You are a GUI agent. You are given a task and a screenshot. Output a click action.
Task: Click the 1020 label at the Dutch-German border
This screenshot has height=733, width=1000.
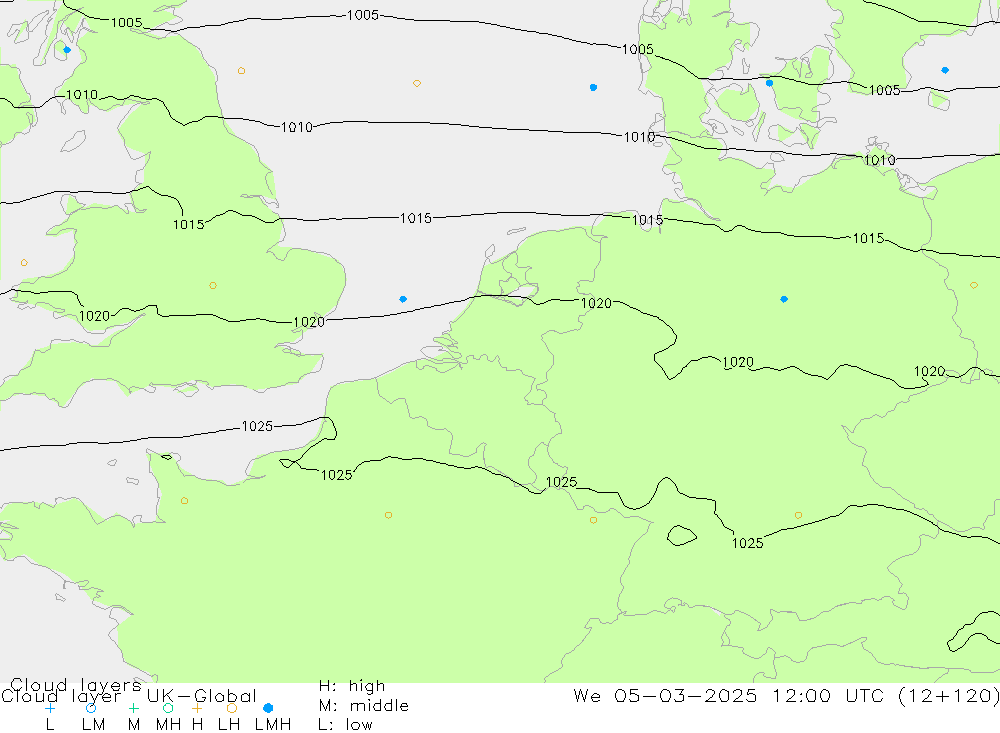(596, 303)
